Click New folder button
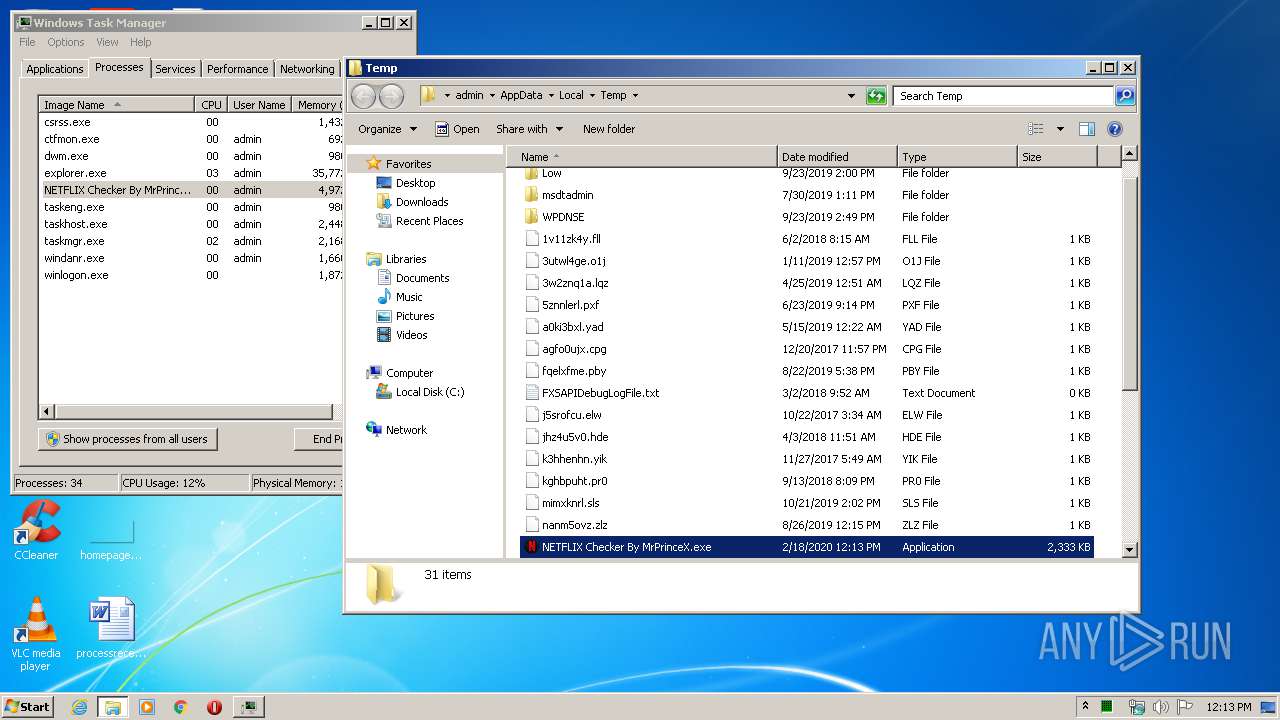 [609, 129]
